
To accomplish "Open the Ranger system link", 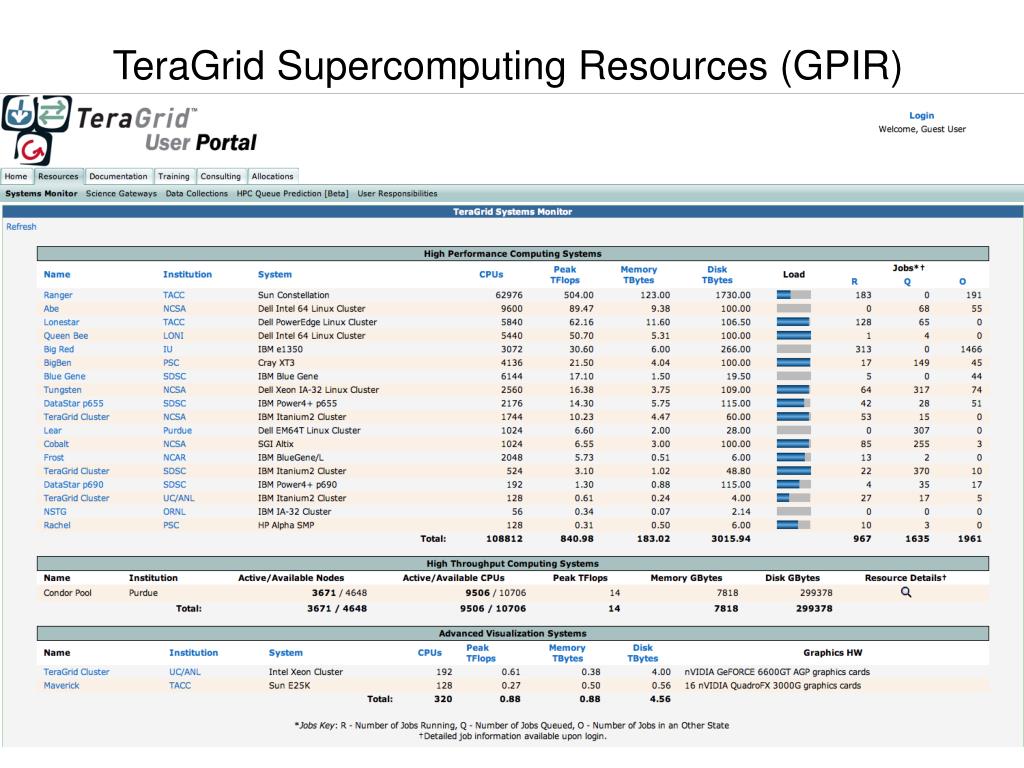I will [58, 295].
